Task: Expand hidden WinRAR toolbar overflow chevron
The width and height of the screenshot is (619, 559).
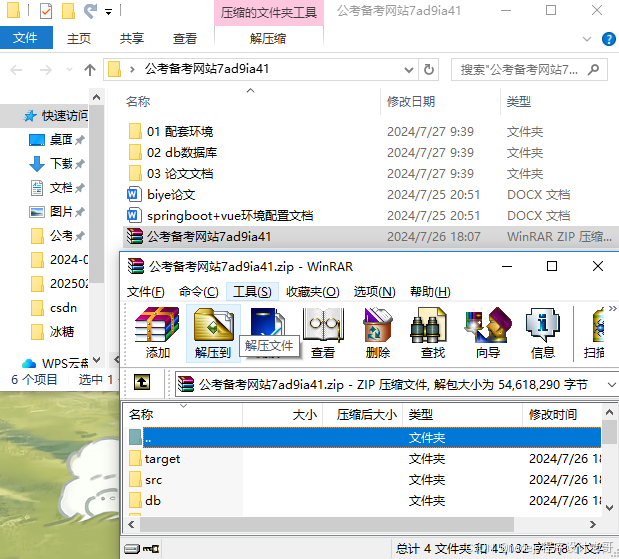Action: click(612, 308)
